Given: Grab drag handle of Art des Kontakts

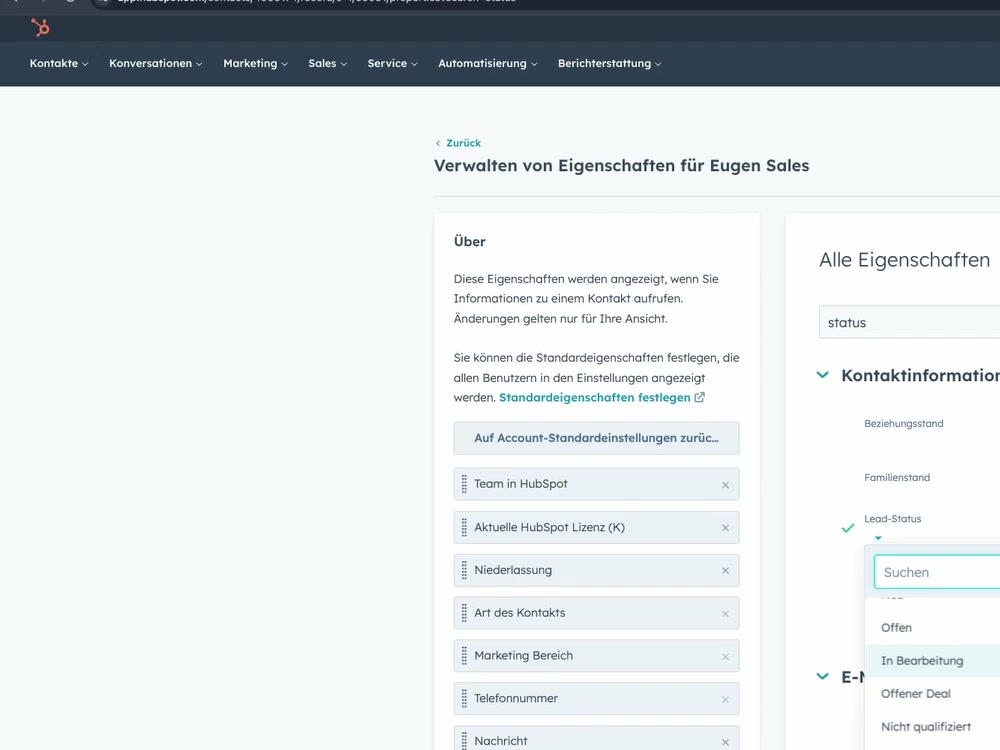Looking at the screenshot, I should (x=464, y=613).
